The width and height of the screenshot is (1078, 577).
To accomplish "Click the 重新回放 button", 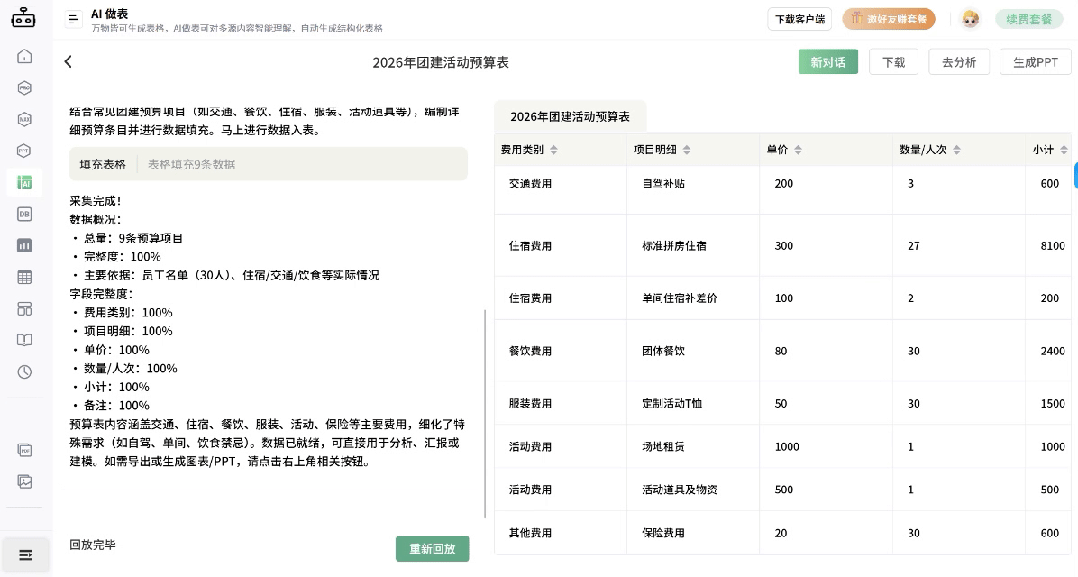I will pos(432,549).
